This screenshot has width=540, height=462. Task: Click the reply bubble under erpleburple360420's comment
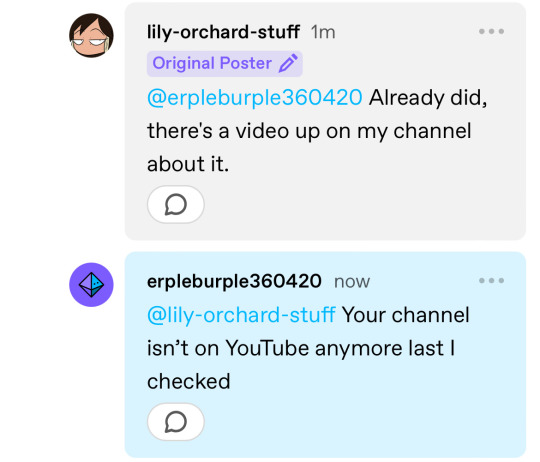click(x=176, y=422)
